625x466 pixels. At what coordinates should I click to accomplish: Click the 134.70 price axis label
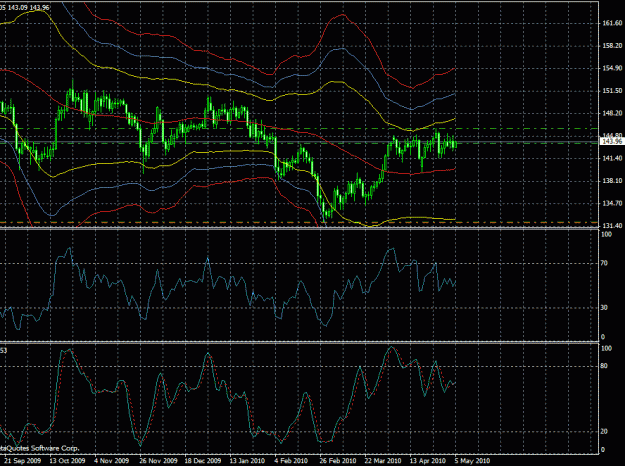click(612, 203)
